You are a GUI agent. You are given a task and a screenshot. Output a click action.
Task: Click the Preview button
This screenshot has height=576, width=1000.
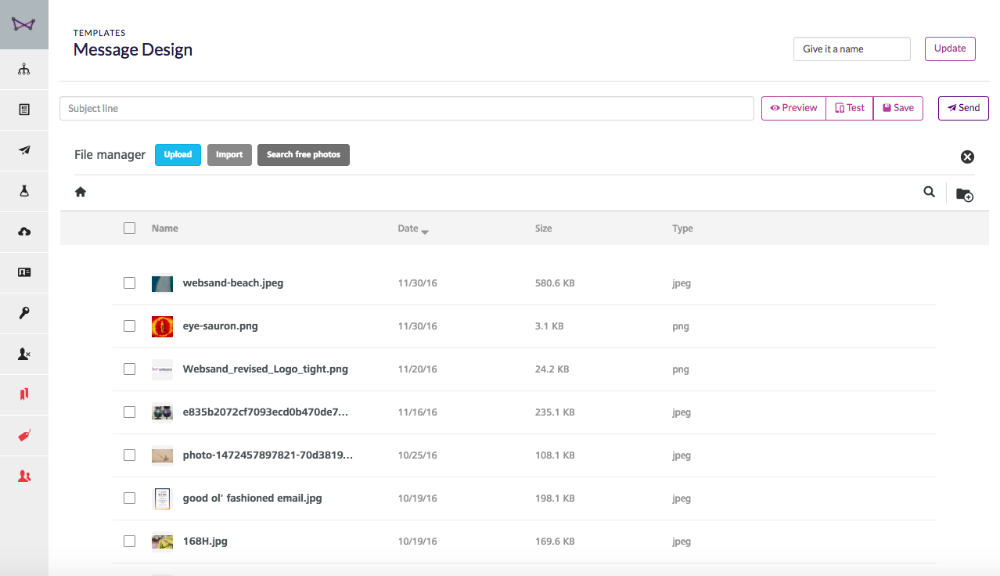793,108
